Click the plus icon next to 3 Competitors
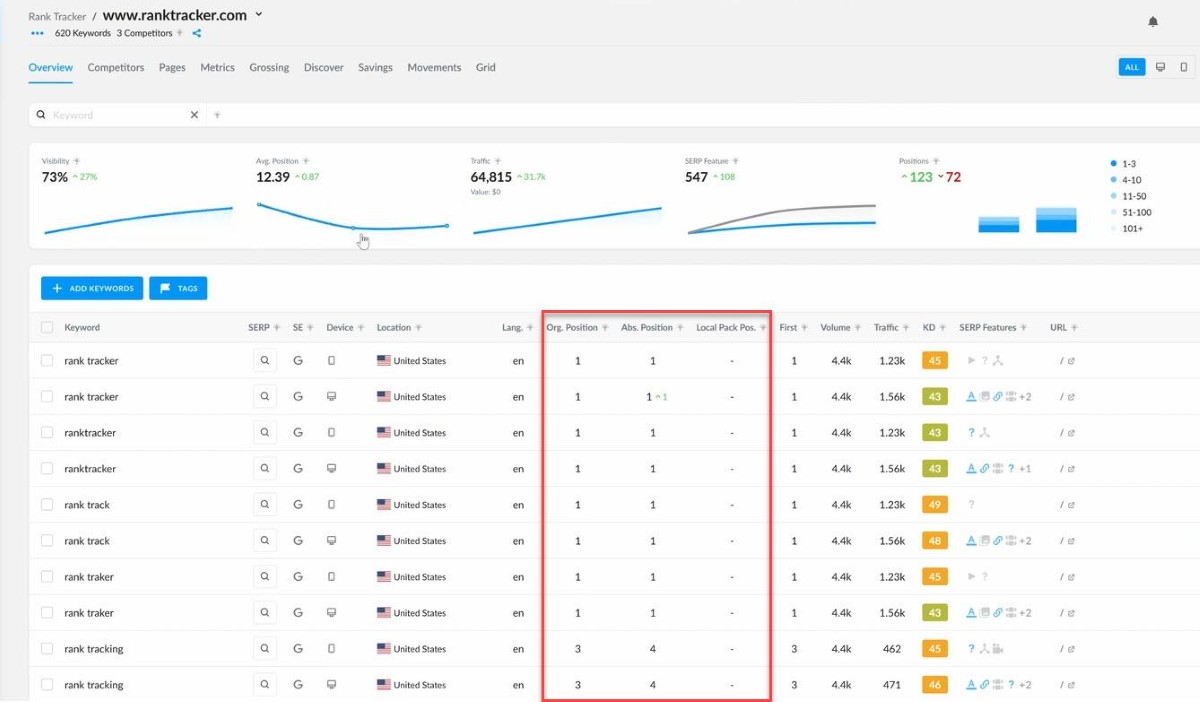This screenshot has height=702, width=1200. (180, 33)
